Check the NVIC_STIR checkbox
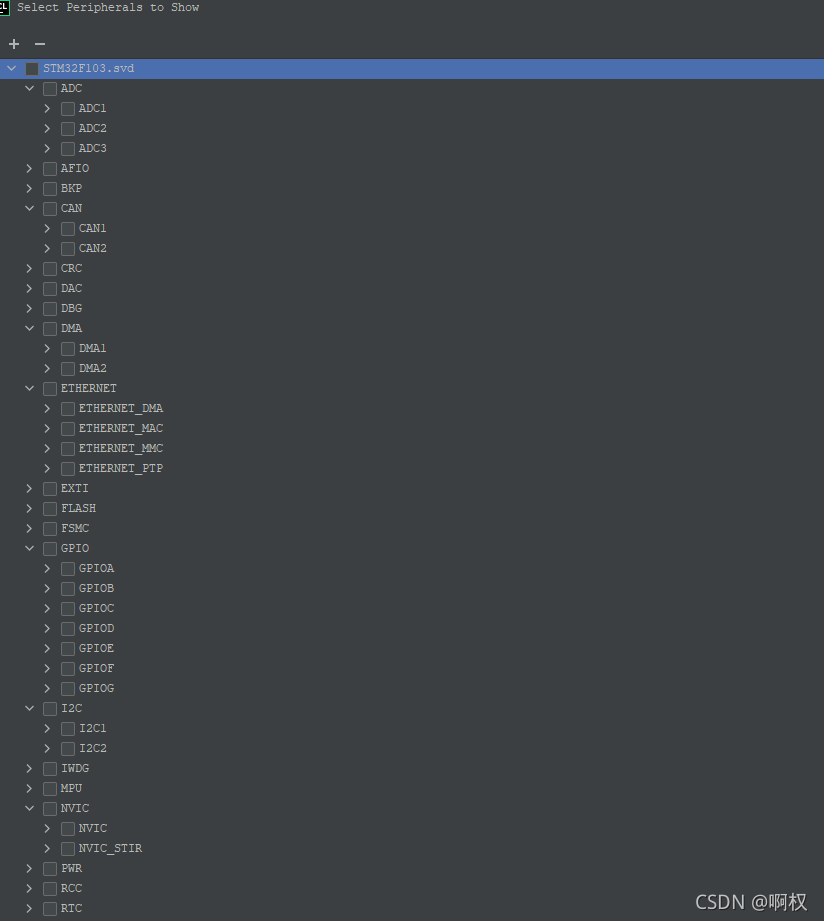 [68, 849]
